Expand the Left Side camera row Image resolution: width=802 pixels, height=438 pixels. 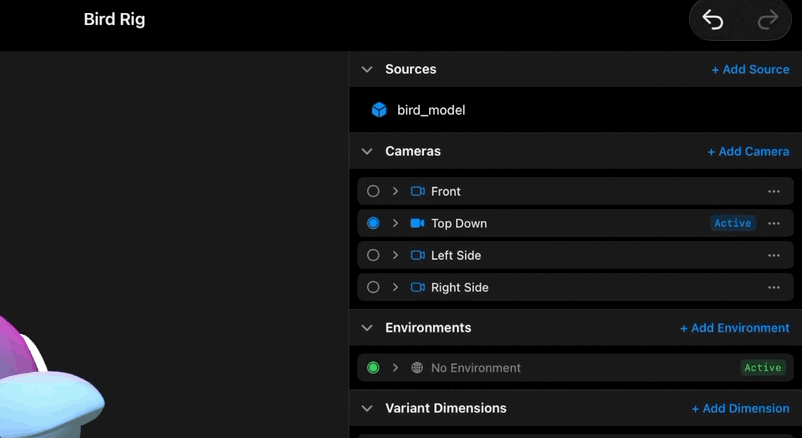point(395,255)
